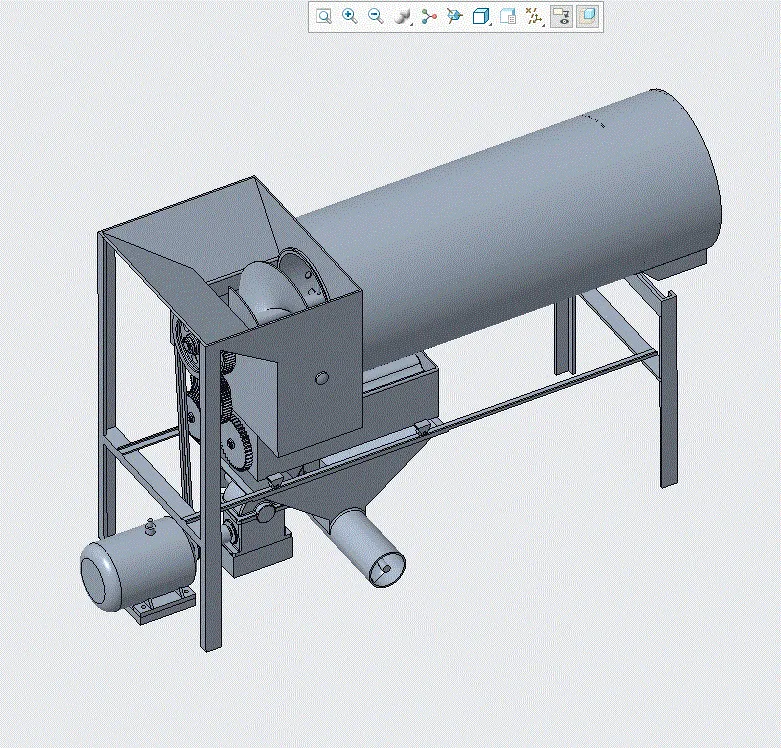Toggle annotation display eye button
The height and width of the screenshot is (748, 781).
pos(561,16)
